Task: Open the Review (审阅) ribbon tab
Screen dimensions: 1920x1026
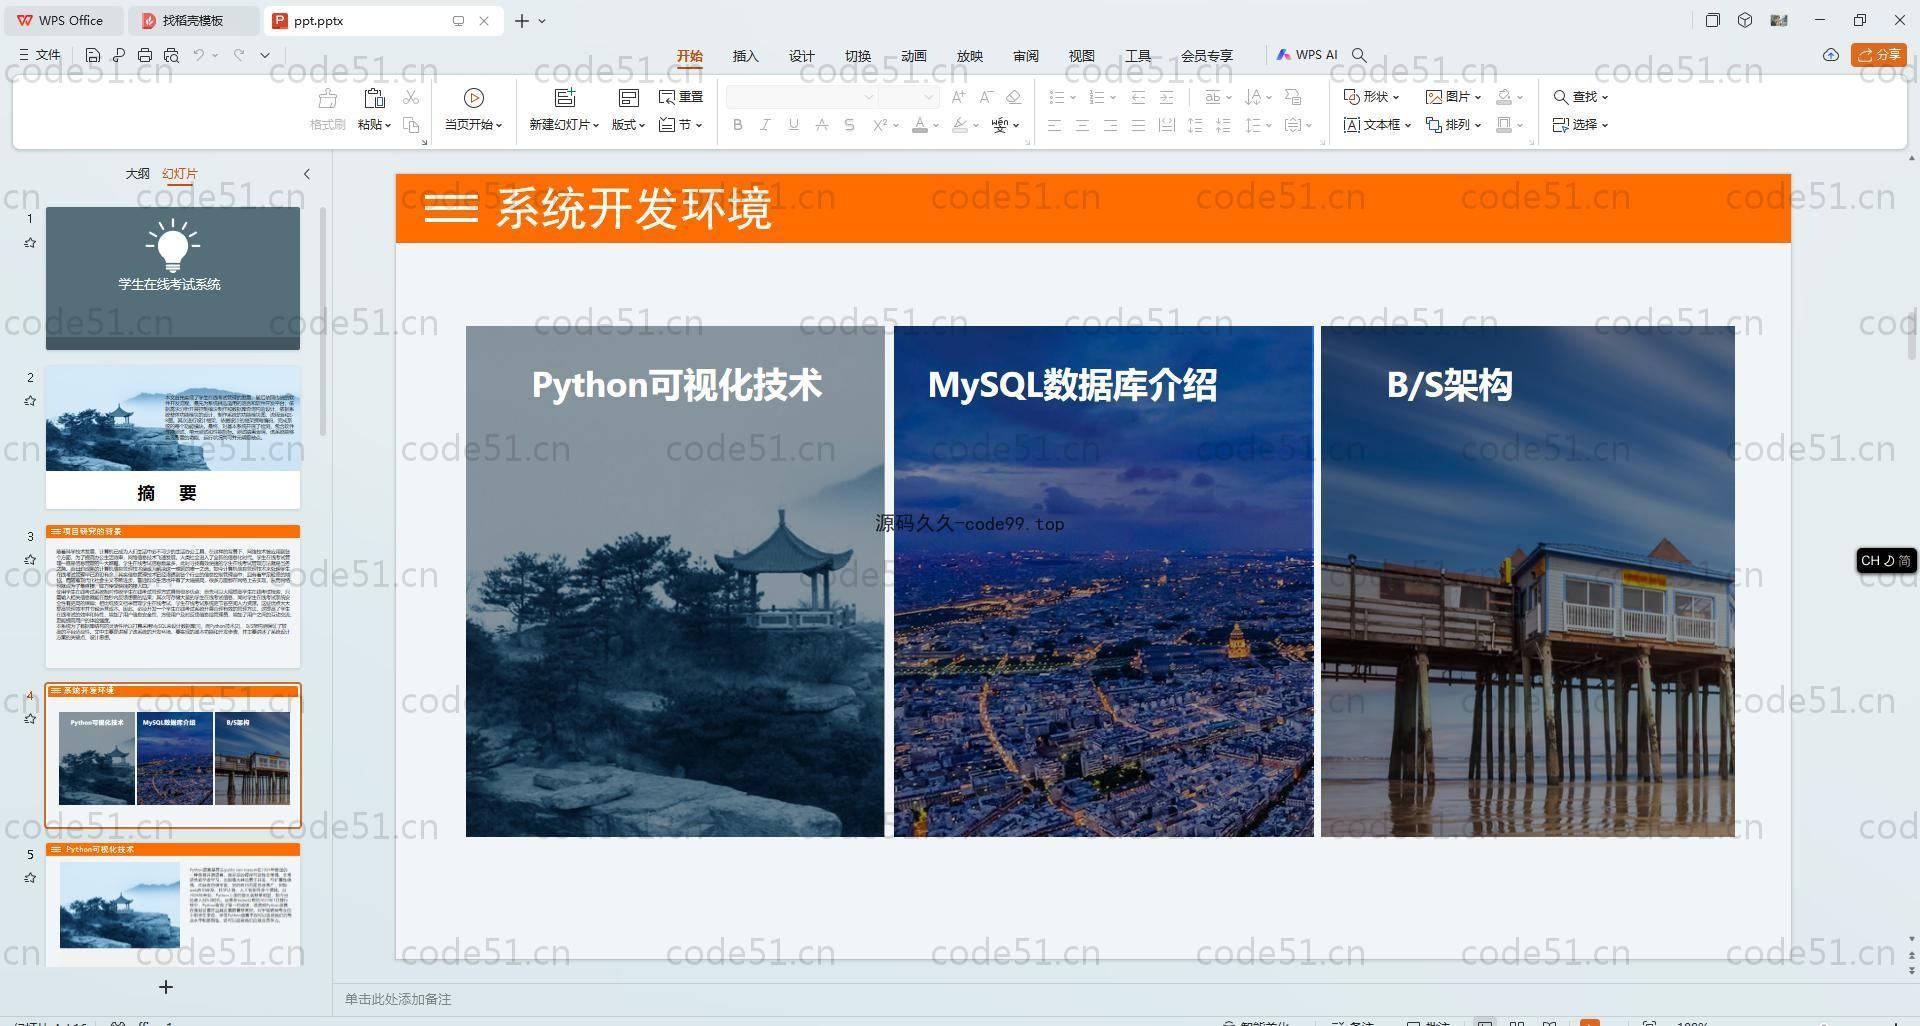Action: pos(1026,56)
